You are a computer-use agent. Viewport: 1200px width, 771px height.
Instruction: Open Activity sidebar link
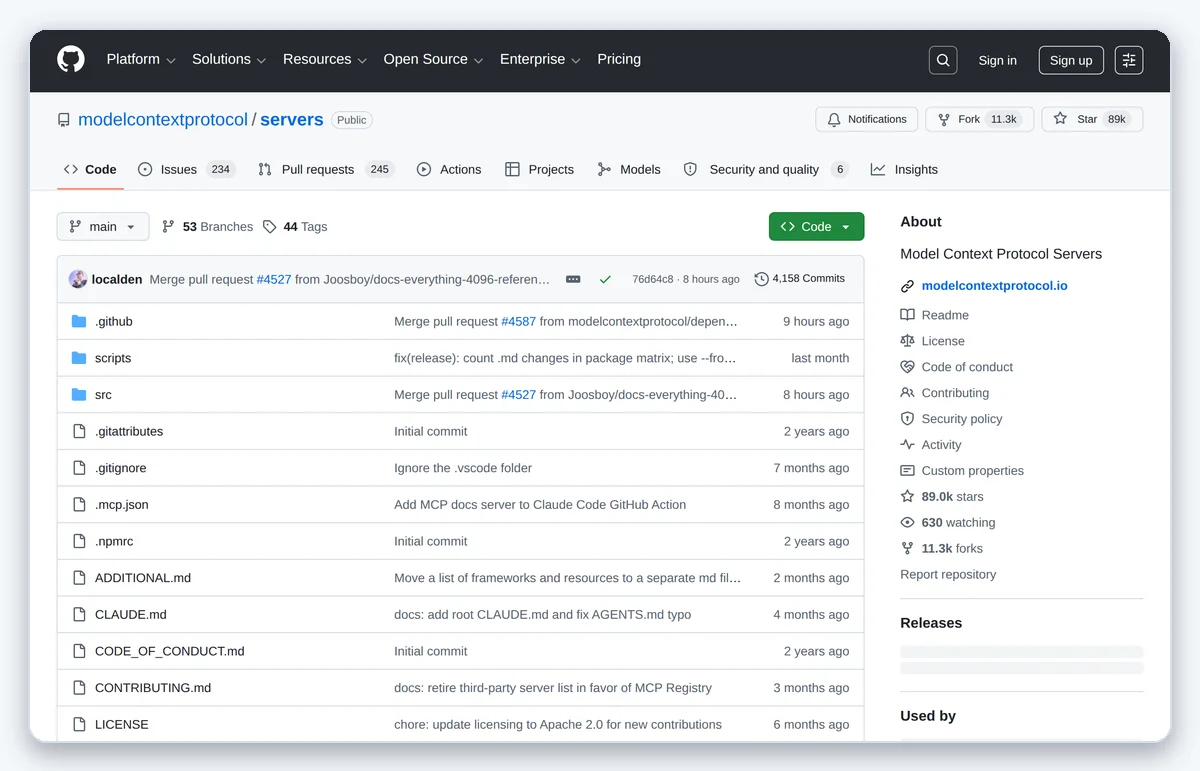coord(931,445)
